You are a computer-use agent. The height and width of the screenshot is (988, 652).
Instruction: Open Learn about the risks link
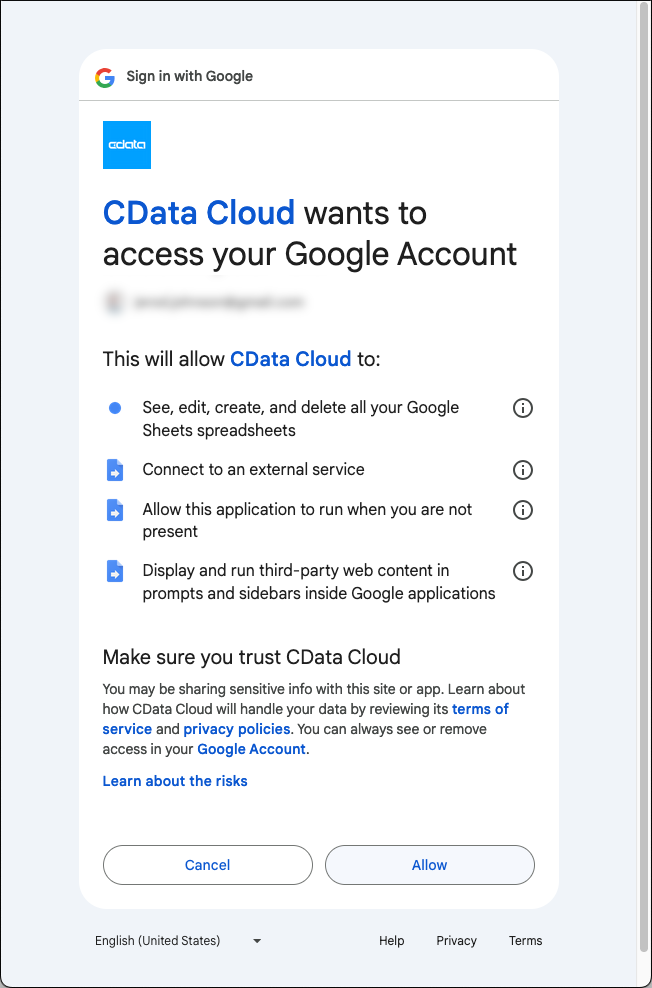pos(175,781)
